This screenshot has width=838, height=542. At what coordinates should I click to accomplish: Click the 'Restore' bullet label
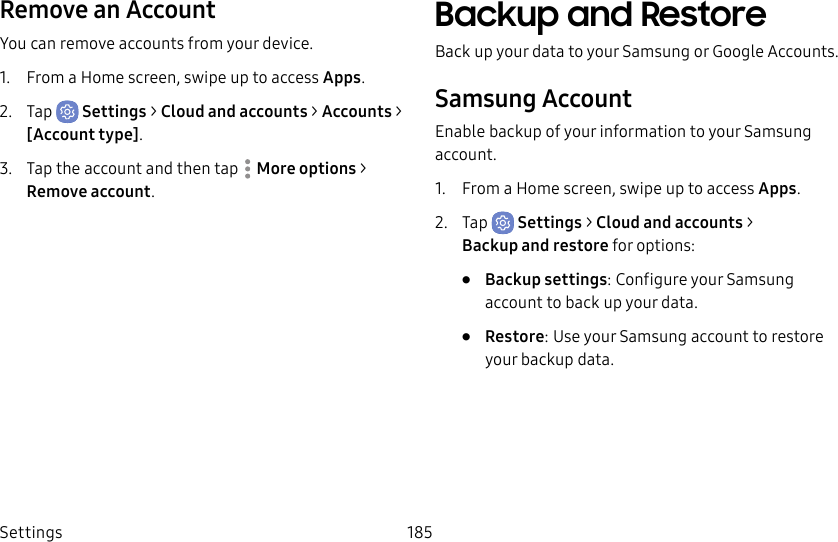[x=514, y=336]
